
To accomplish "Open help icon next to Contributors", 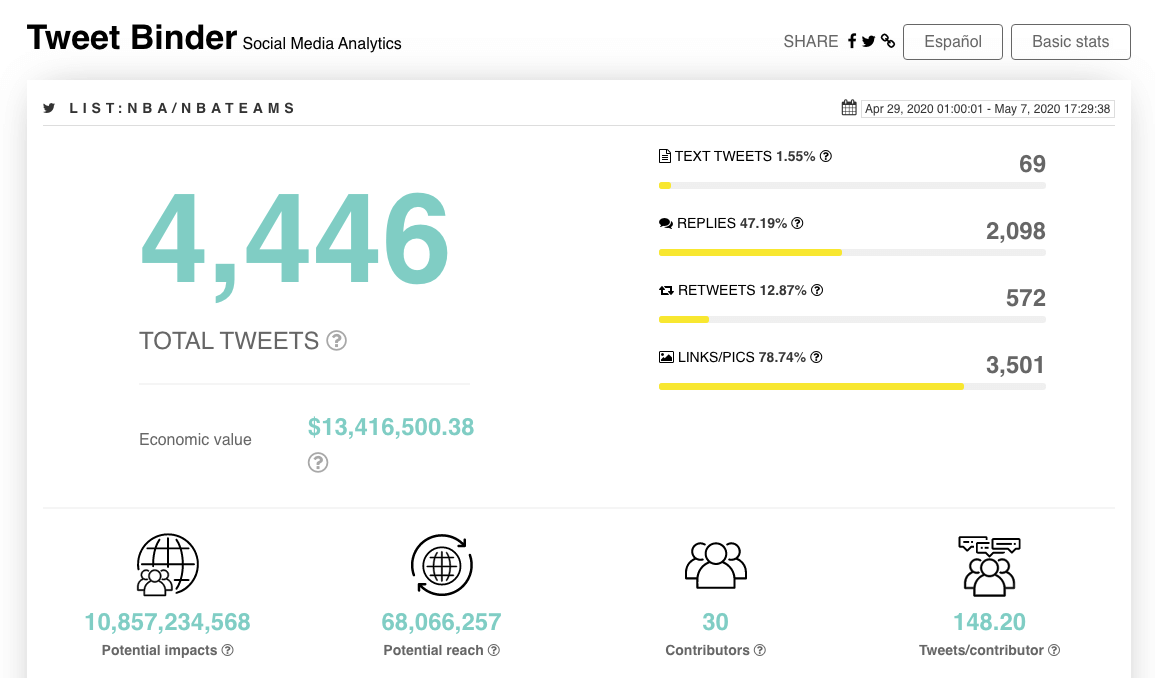I will pos(759,650).
